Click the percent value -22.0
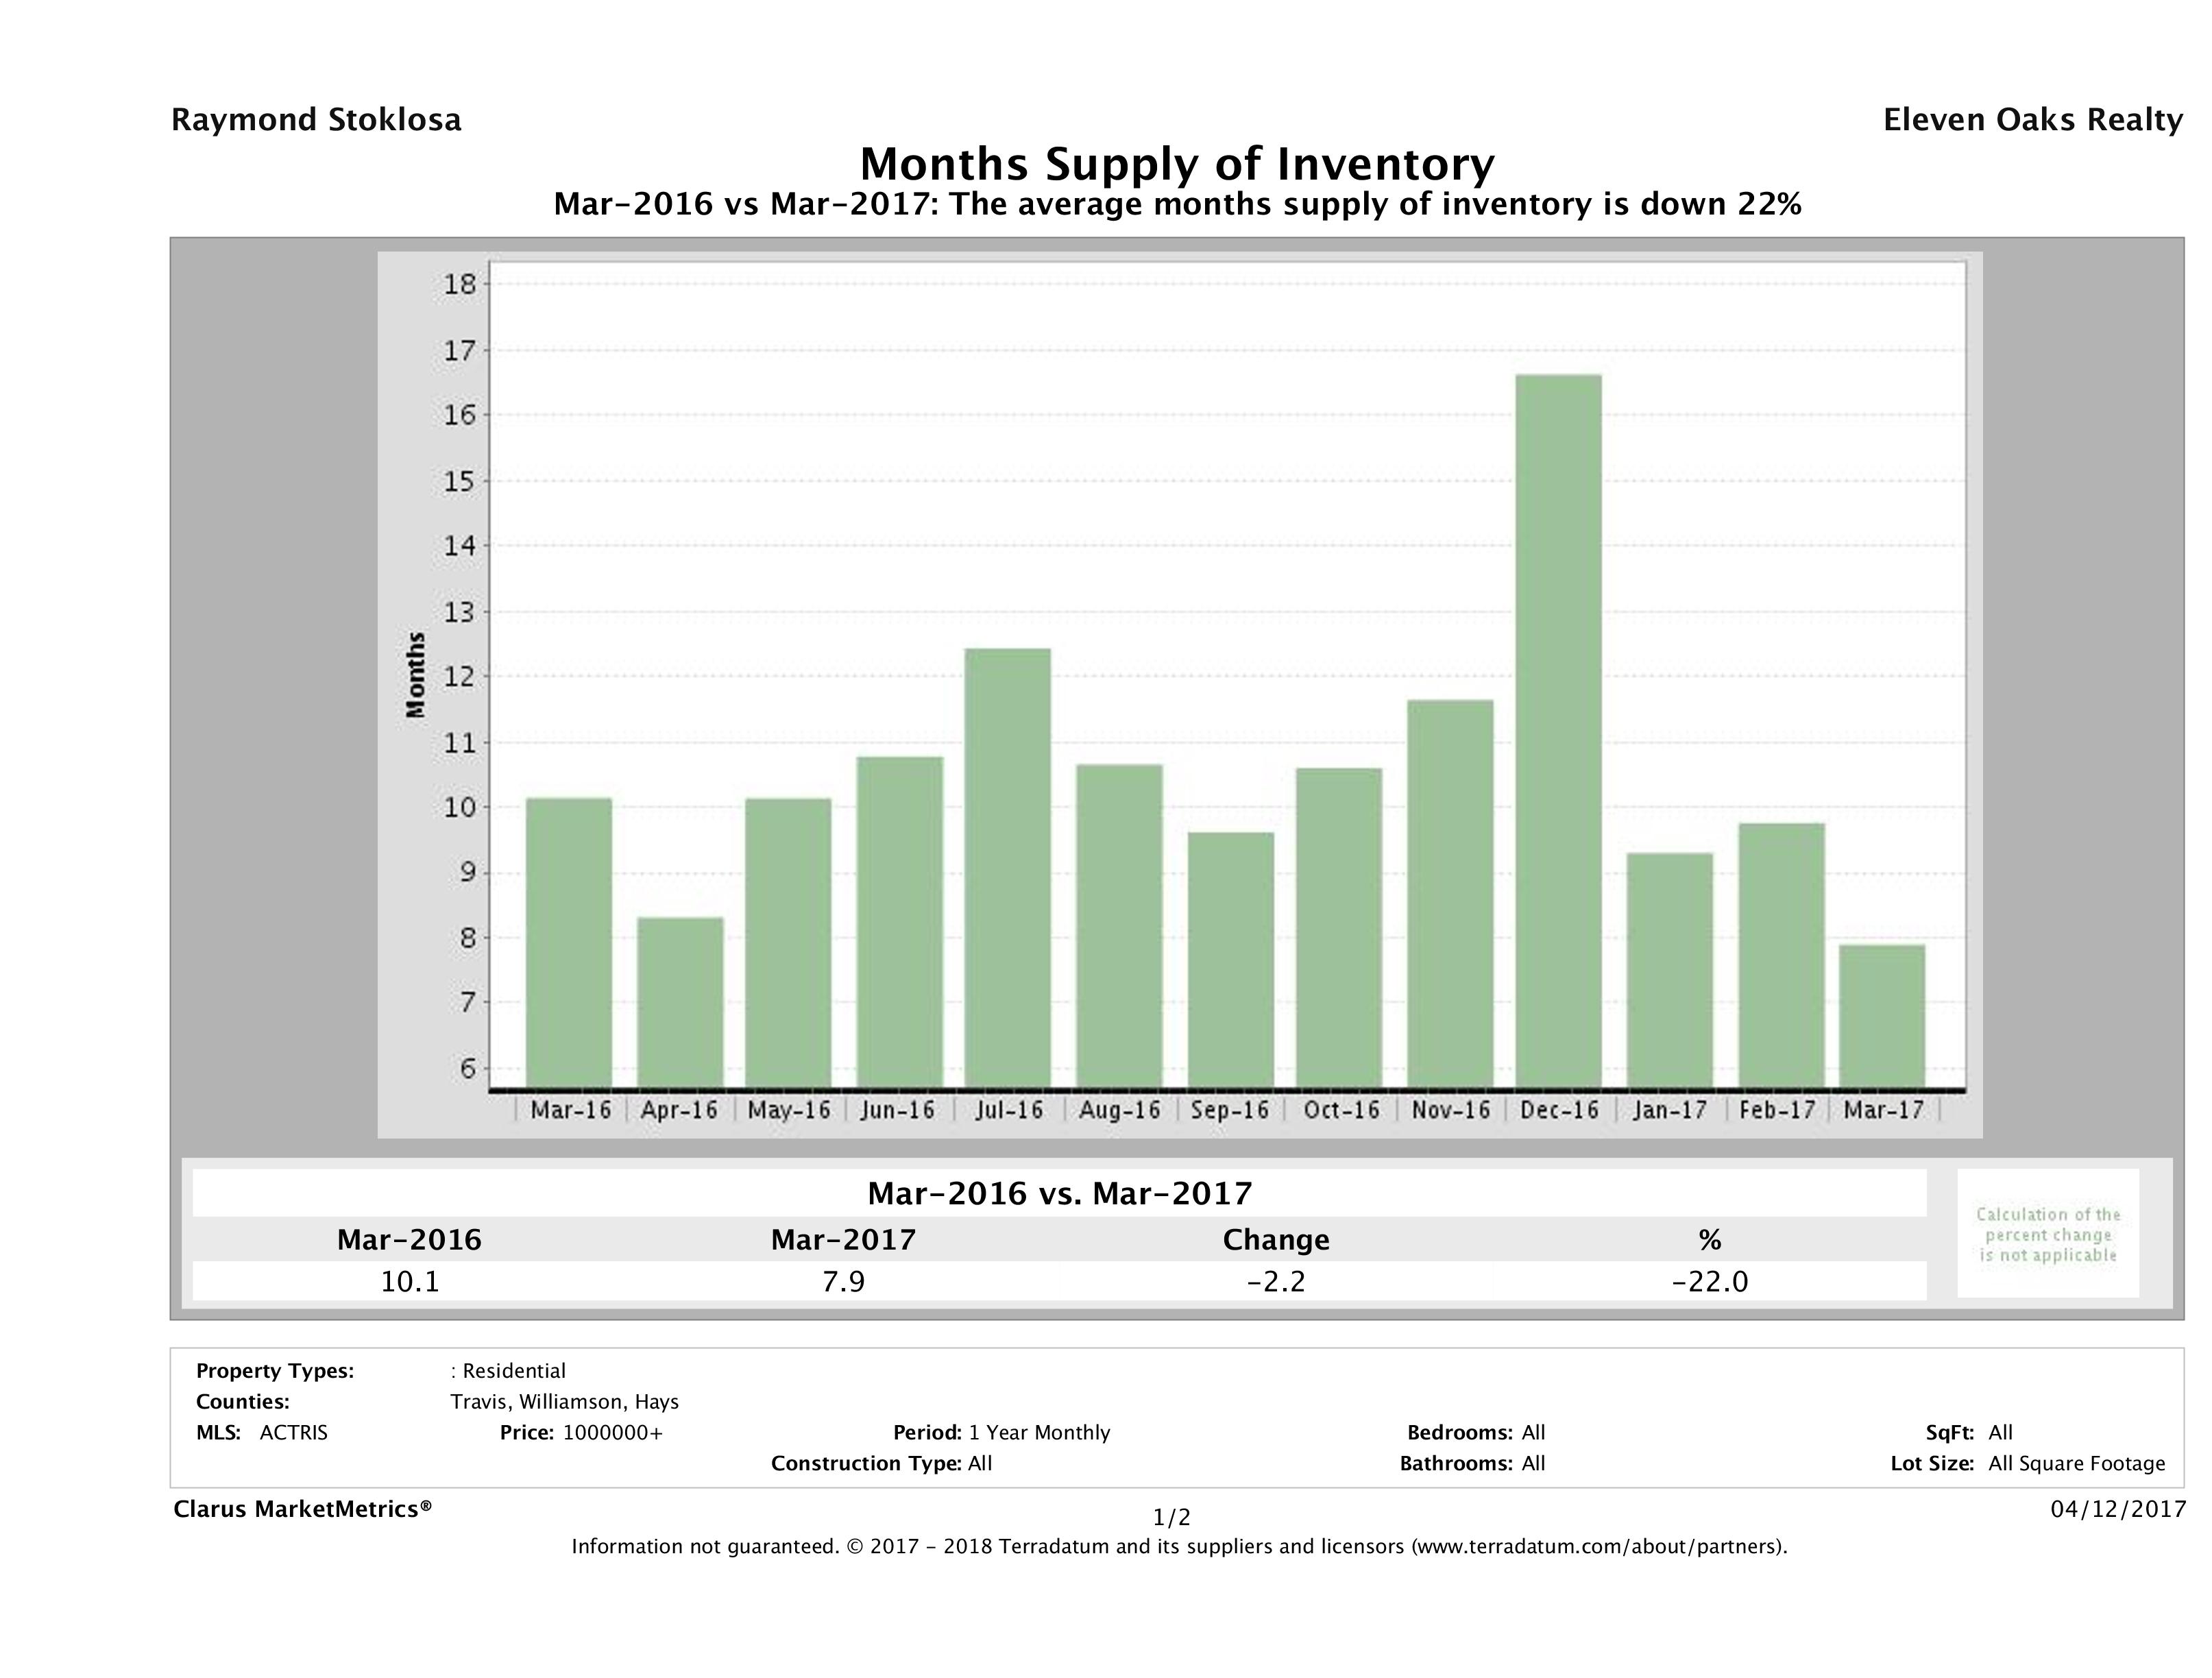Screen dimensions: 2212x1678 click(1709, 1281)
